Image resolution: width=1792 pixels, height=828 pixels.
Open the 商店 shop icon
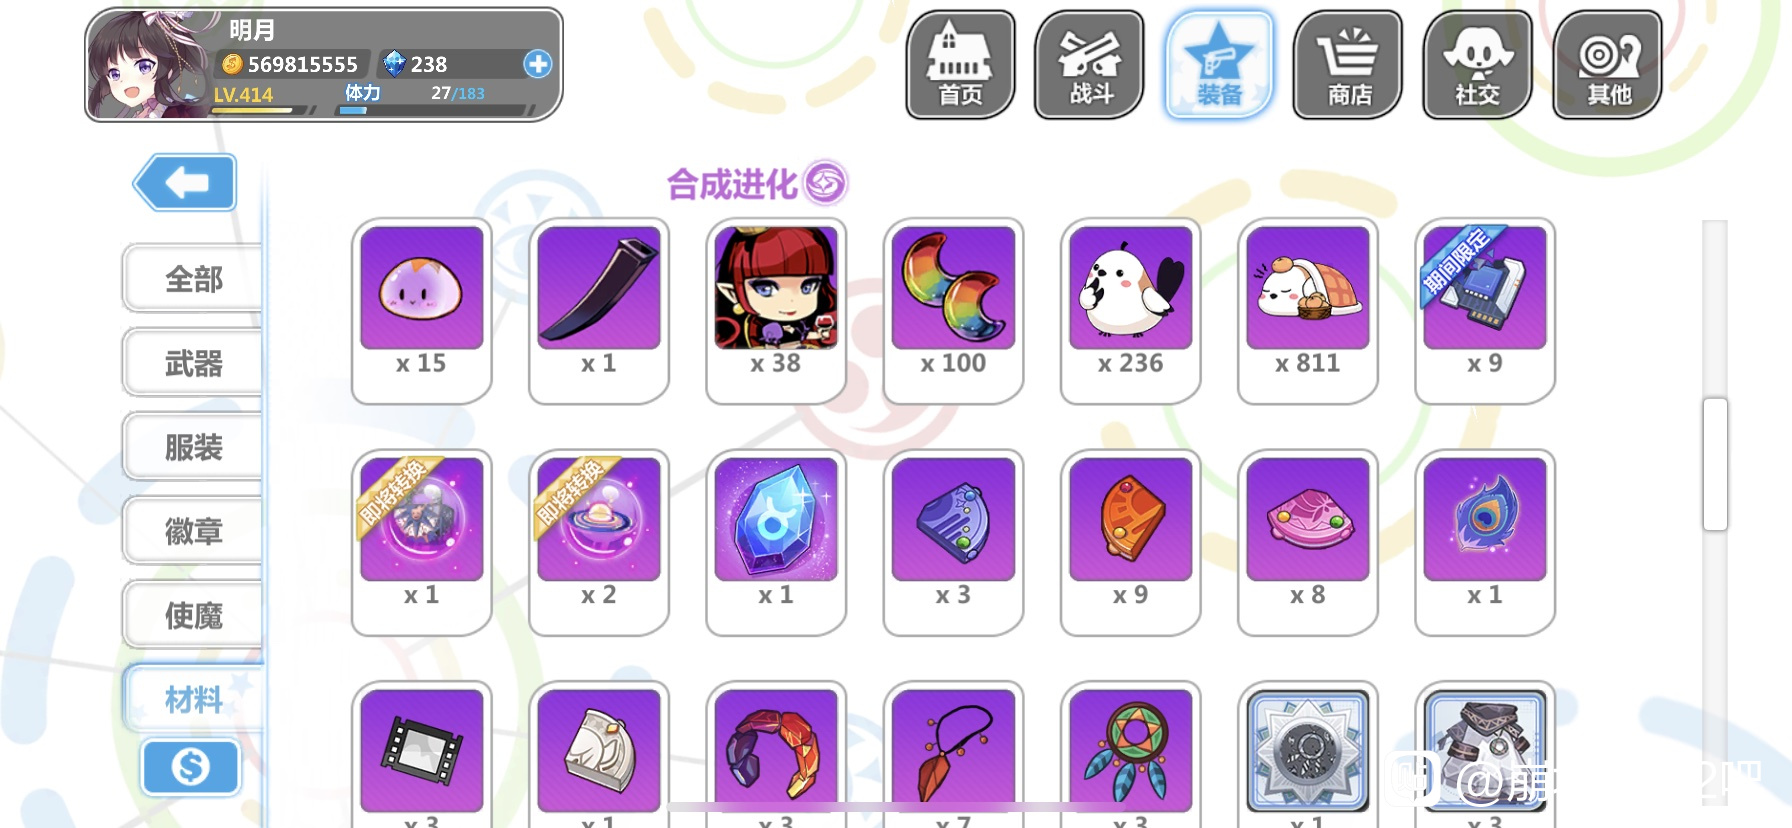click(1348, 65)
